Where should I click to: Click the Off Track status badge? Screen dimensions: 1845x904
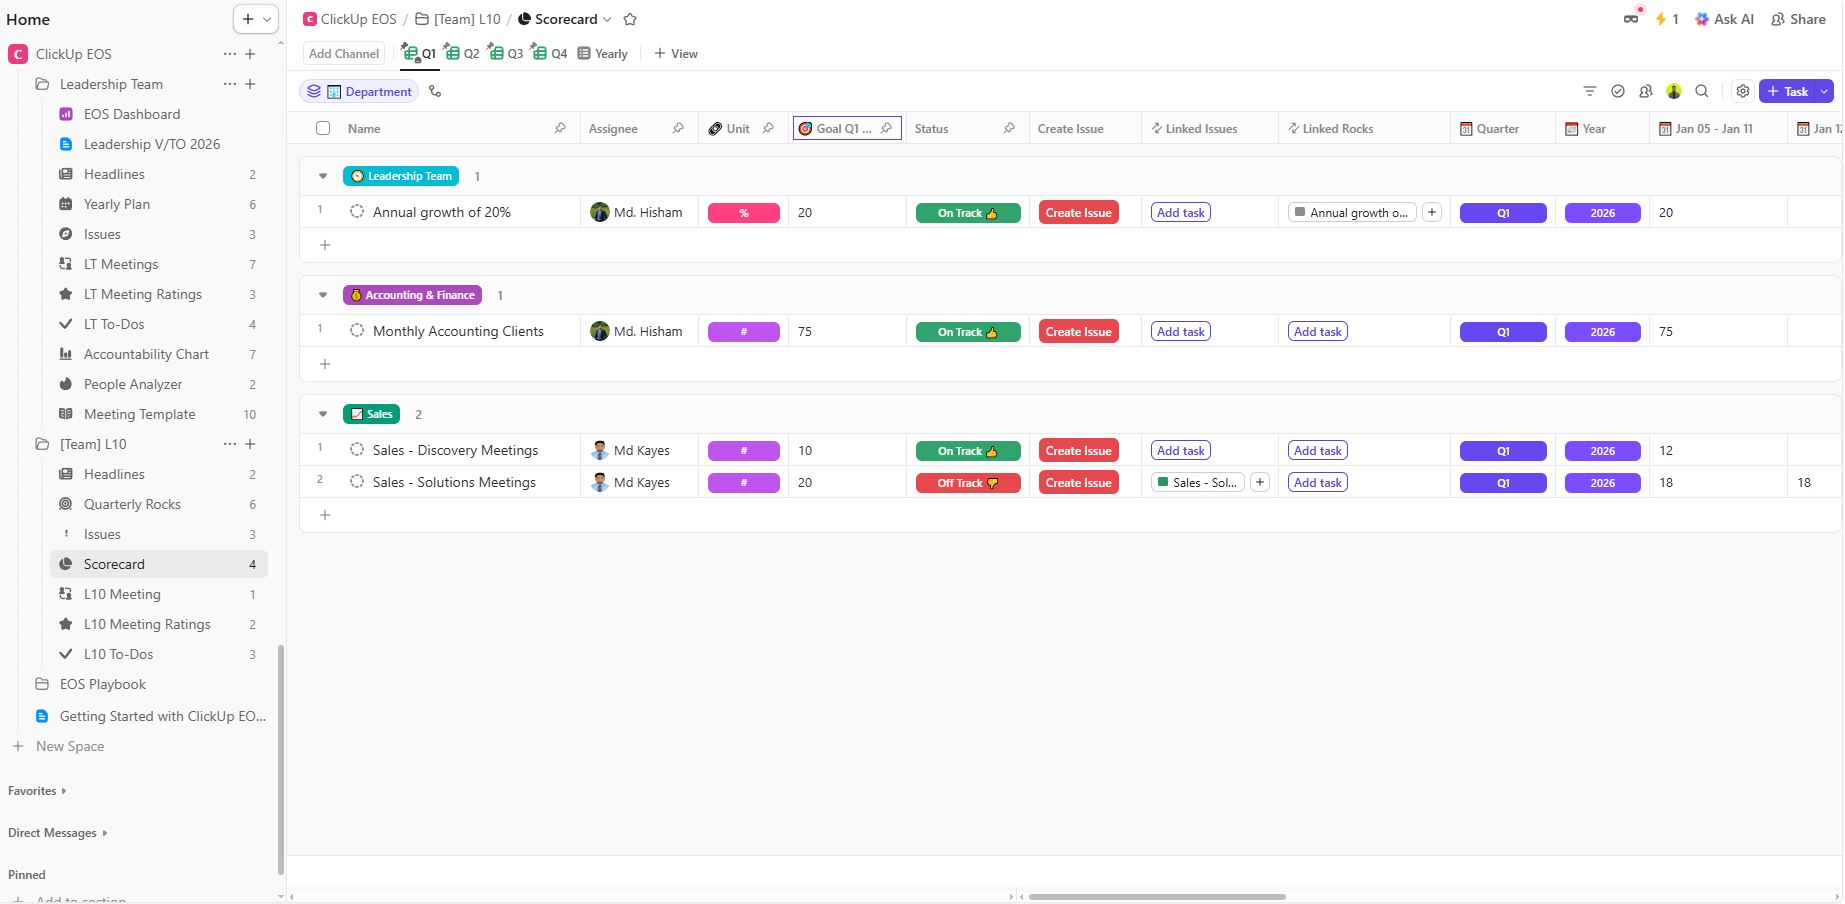[967, 483]
